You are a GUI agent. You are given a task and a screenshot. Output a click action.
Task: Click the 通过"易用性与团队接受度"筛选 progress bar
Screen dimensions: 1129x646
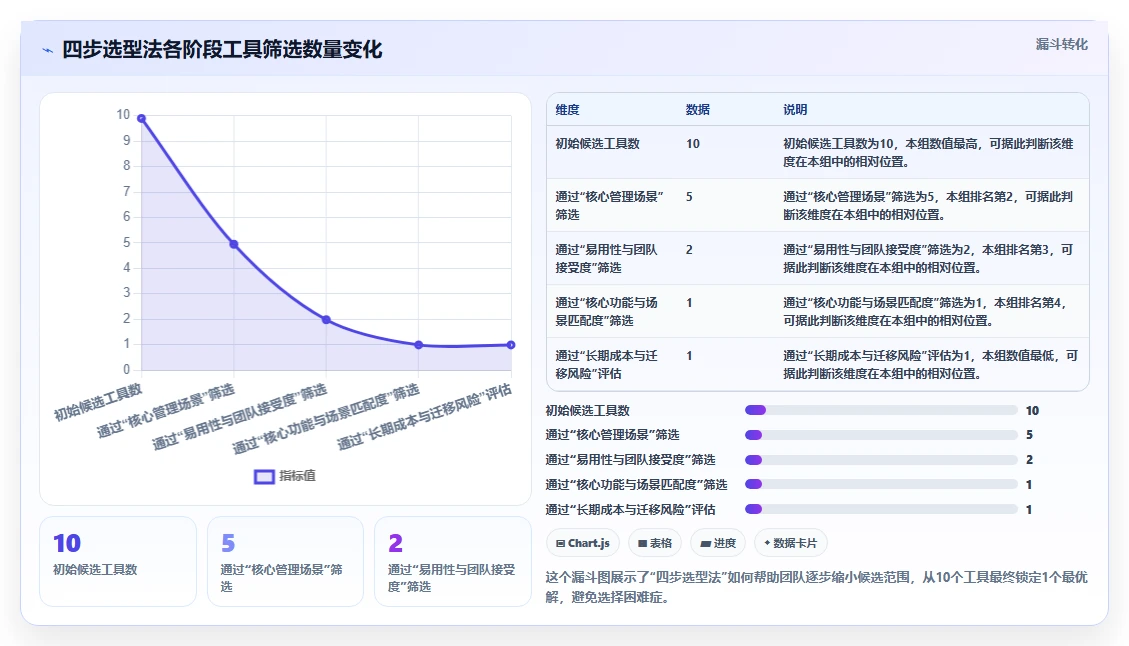[881, 459]
